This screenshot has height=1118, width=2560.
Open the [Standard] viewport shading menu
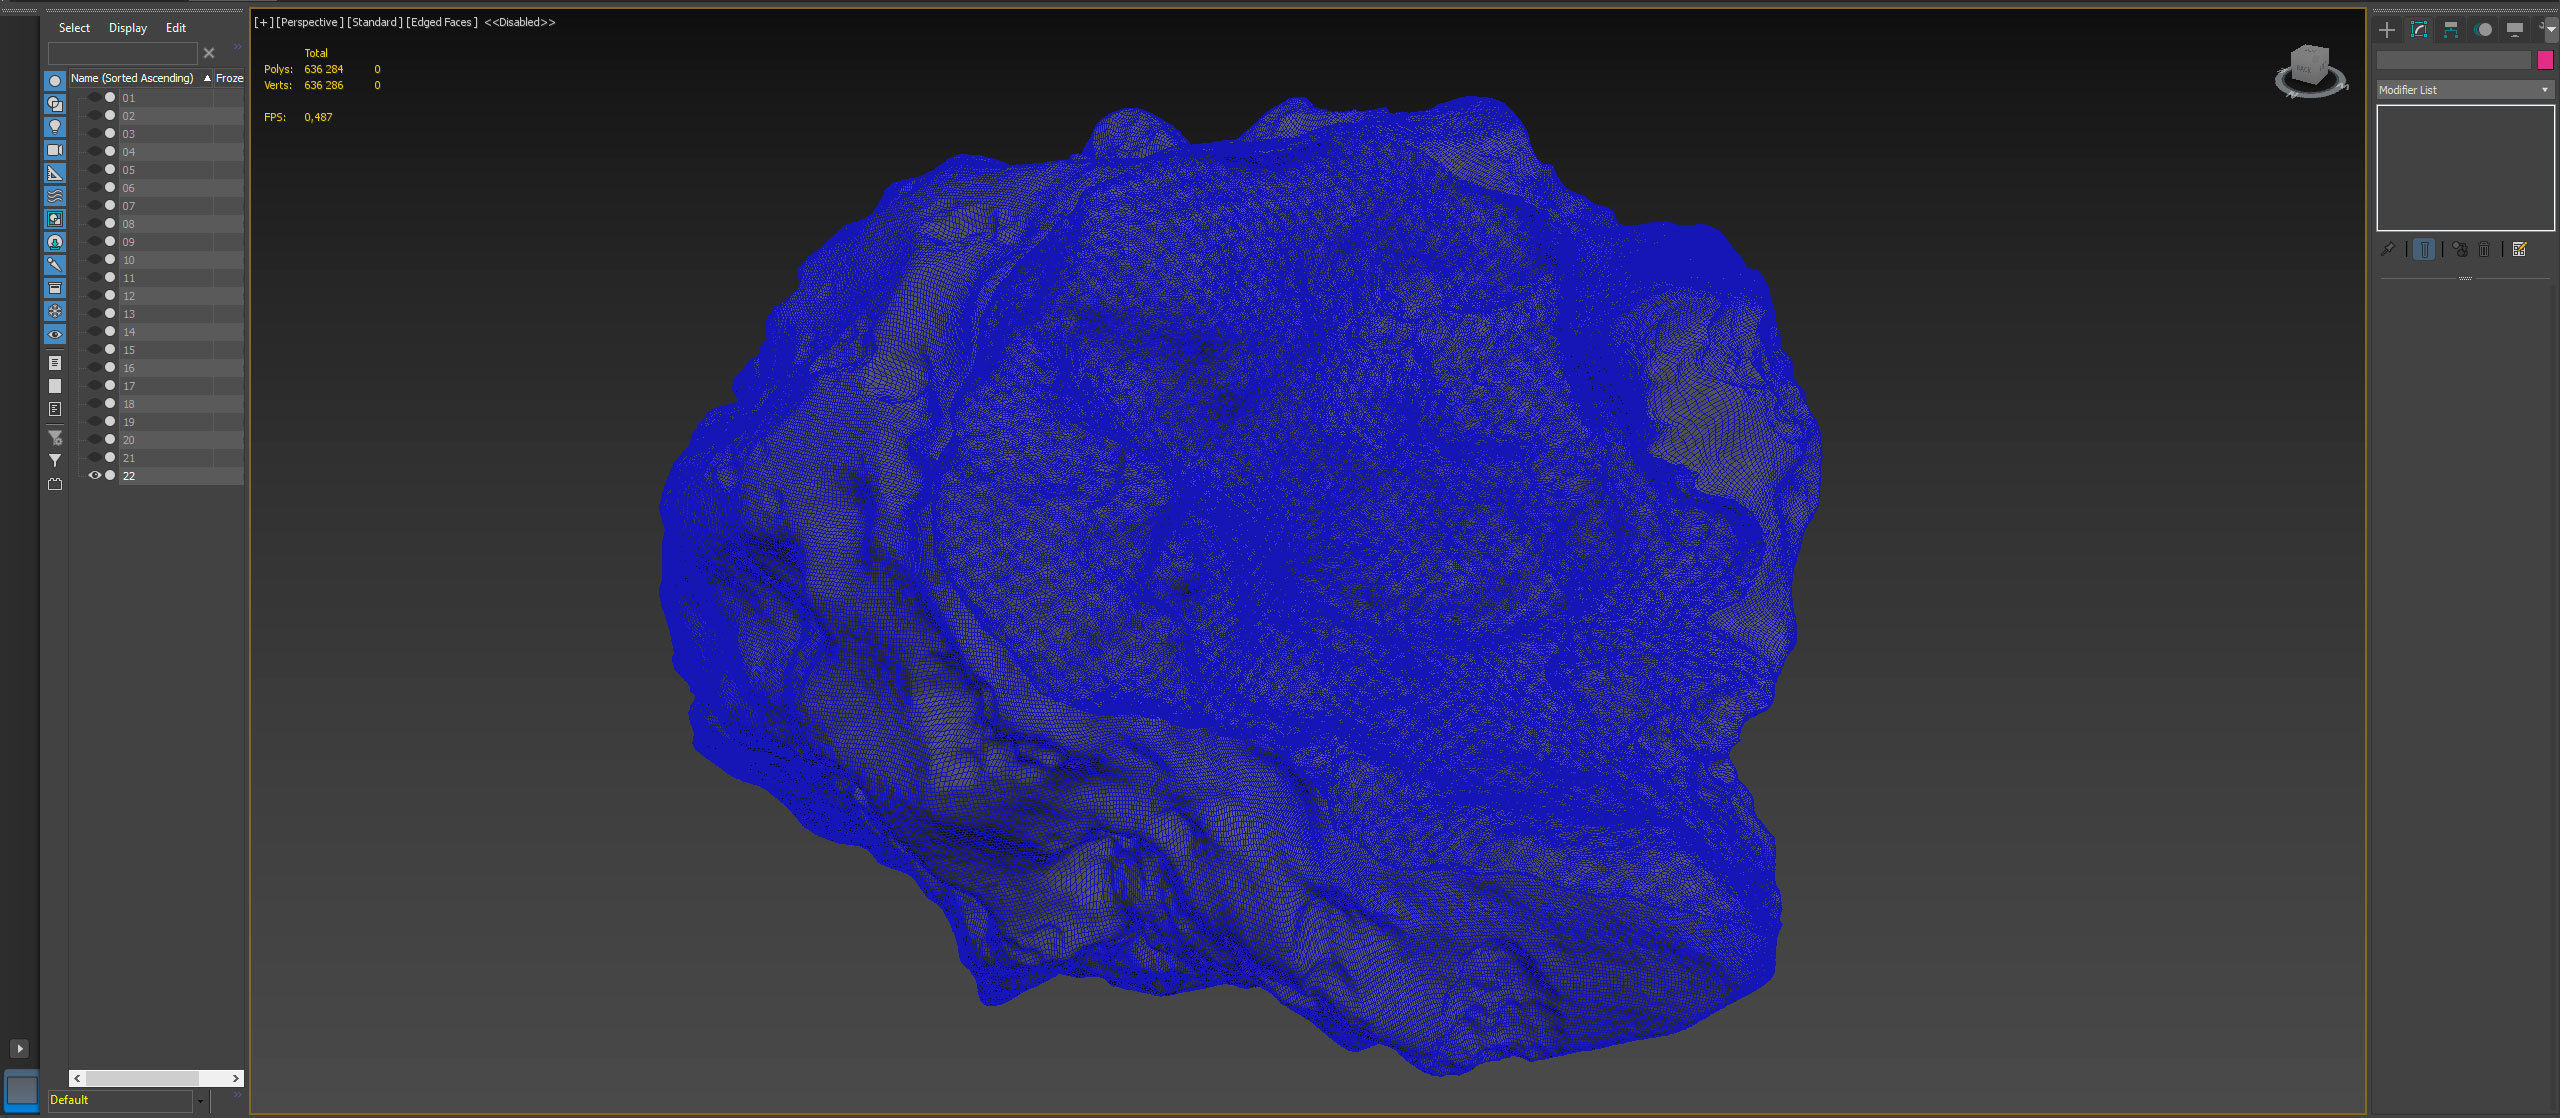[x=375, y=22]
